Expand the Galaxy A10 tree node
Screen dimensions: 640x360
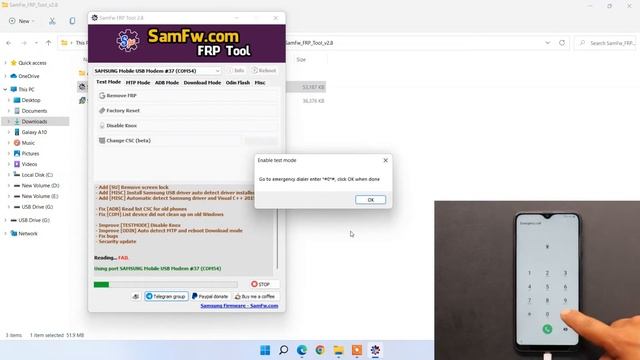tap(9, 132)
